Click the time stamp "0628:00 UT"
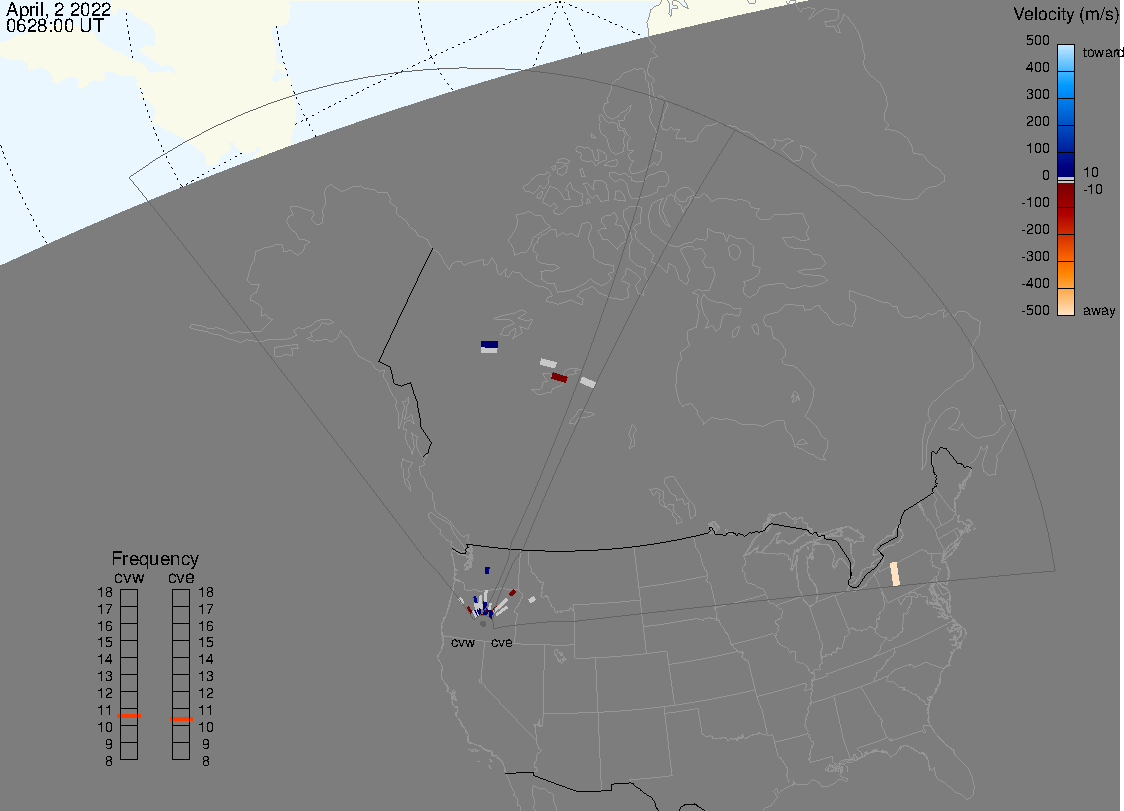The height and width of the screenshot is (811, 1124). 54,26
